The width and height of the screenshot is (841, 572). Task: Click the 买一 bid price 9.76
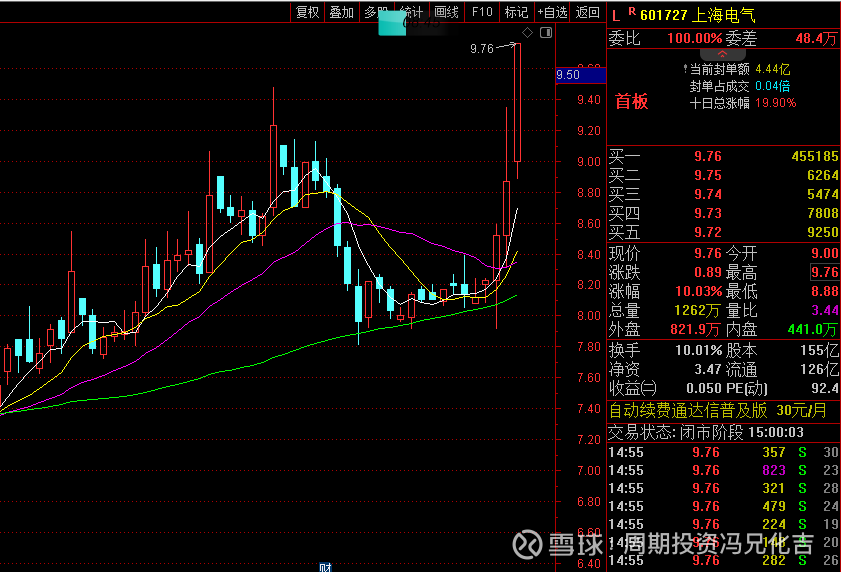tap(708, 156)
